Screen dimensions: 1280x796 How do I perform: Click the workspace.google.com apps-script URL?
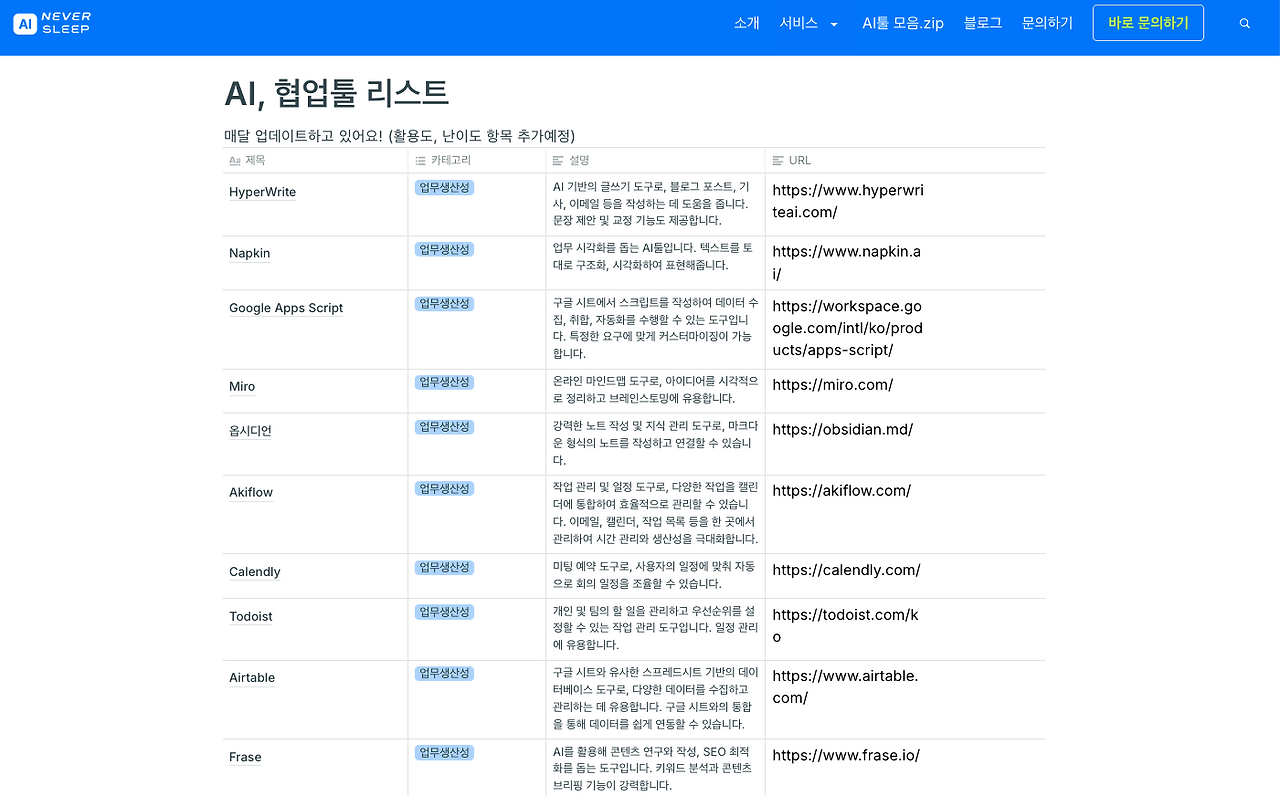click(x=848, y=328)
